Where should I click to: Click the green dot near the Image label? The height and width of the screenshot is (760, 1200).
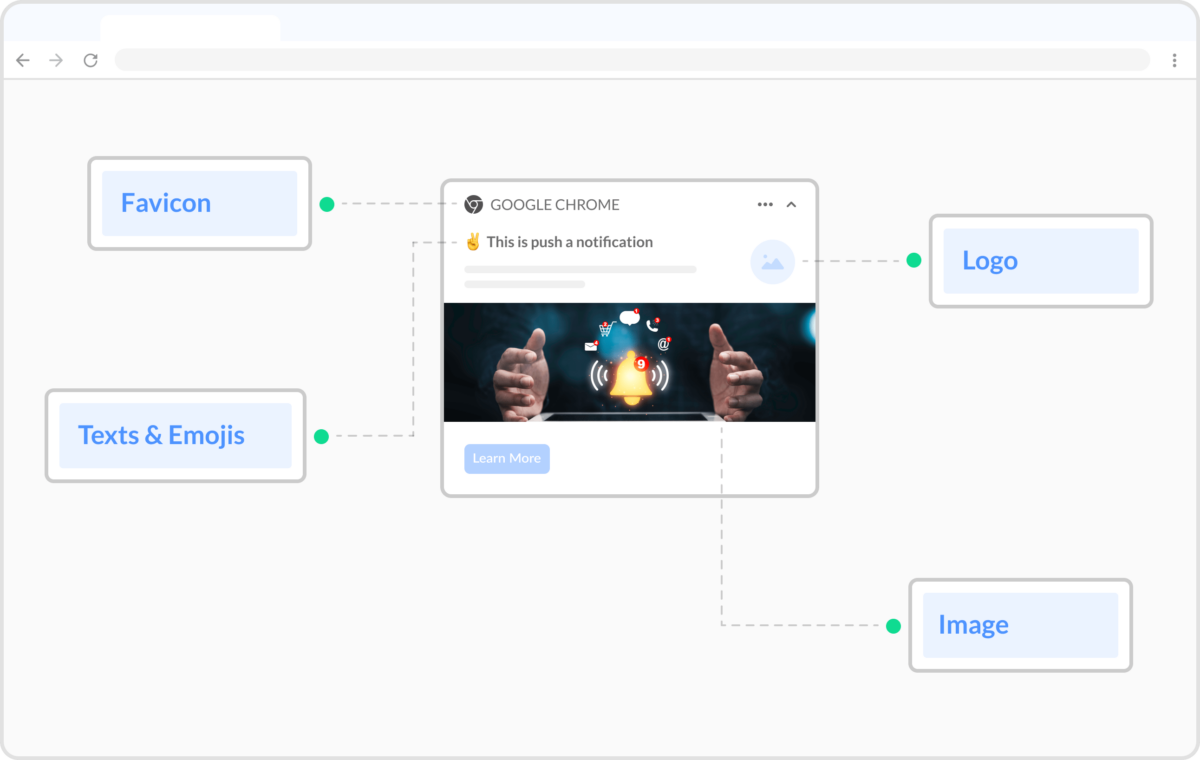coord(893,624)
